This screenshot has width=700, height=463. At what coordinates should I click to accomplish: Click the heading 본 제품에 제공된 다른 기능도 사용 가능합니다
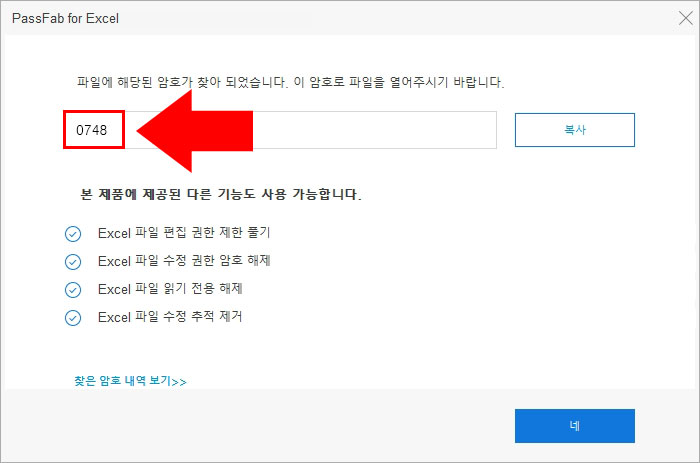tap(221, 194)
